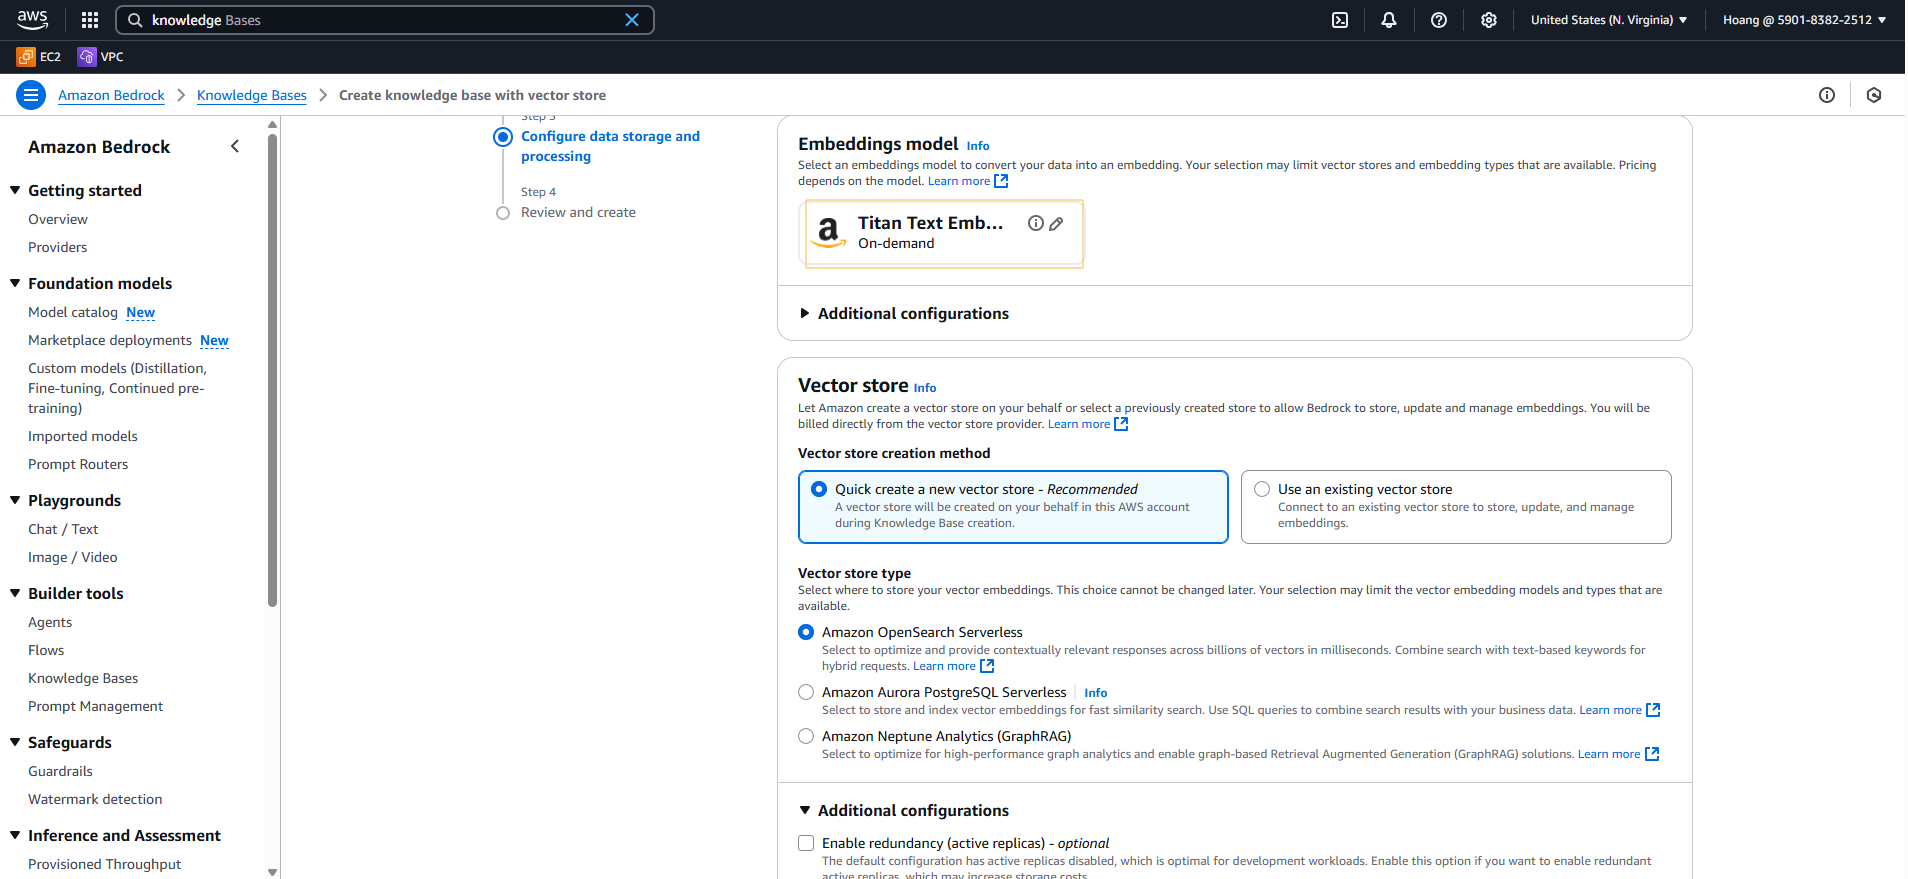Click the hexagon tools icon at top right
This screenshot has height=879, width=1908.
click(1874, 95)
